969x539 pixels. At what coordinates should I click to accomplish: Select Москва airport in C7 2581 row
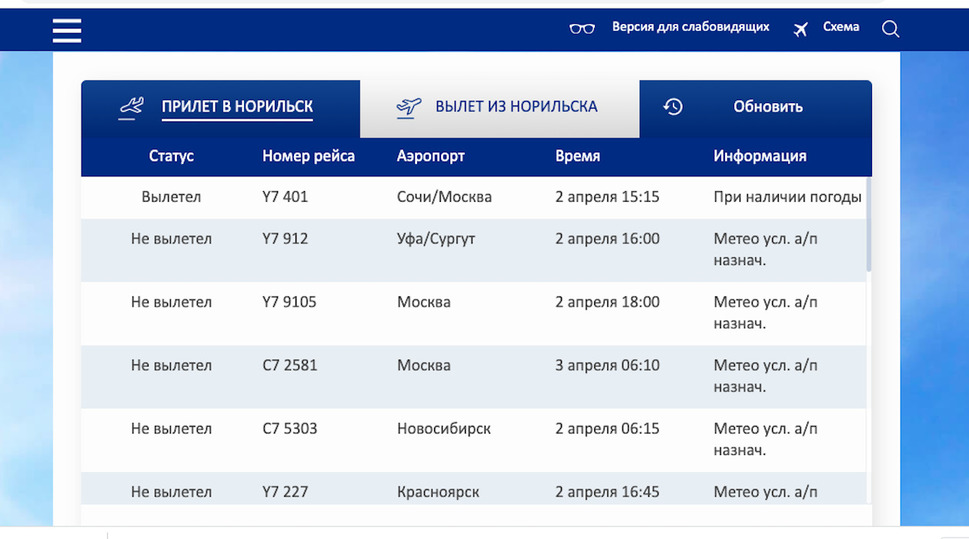pos(423,365)
